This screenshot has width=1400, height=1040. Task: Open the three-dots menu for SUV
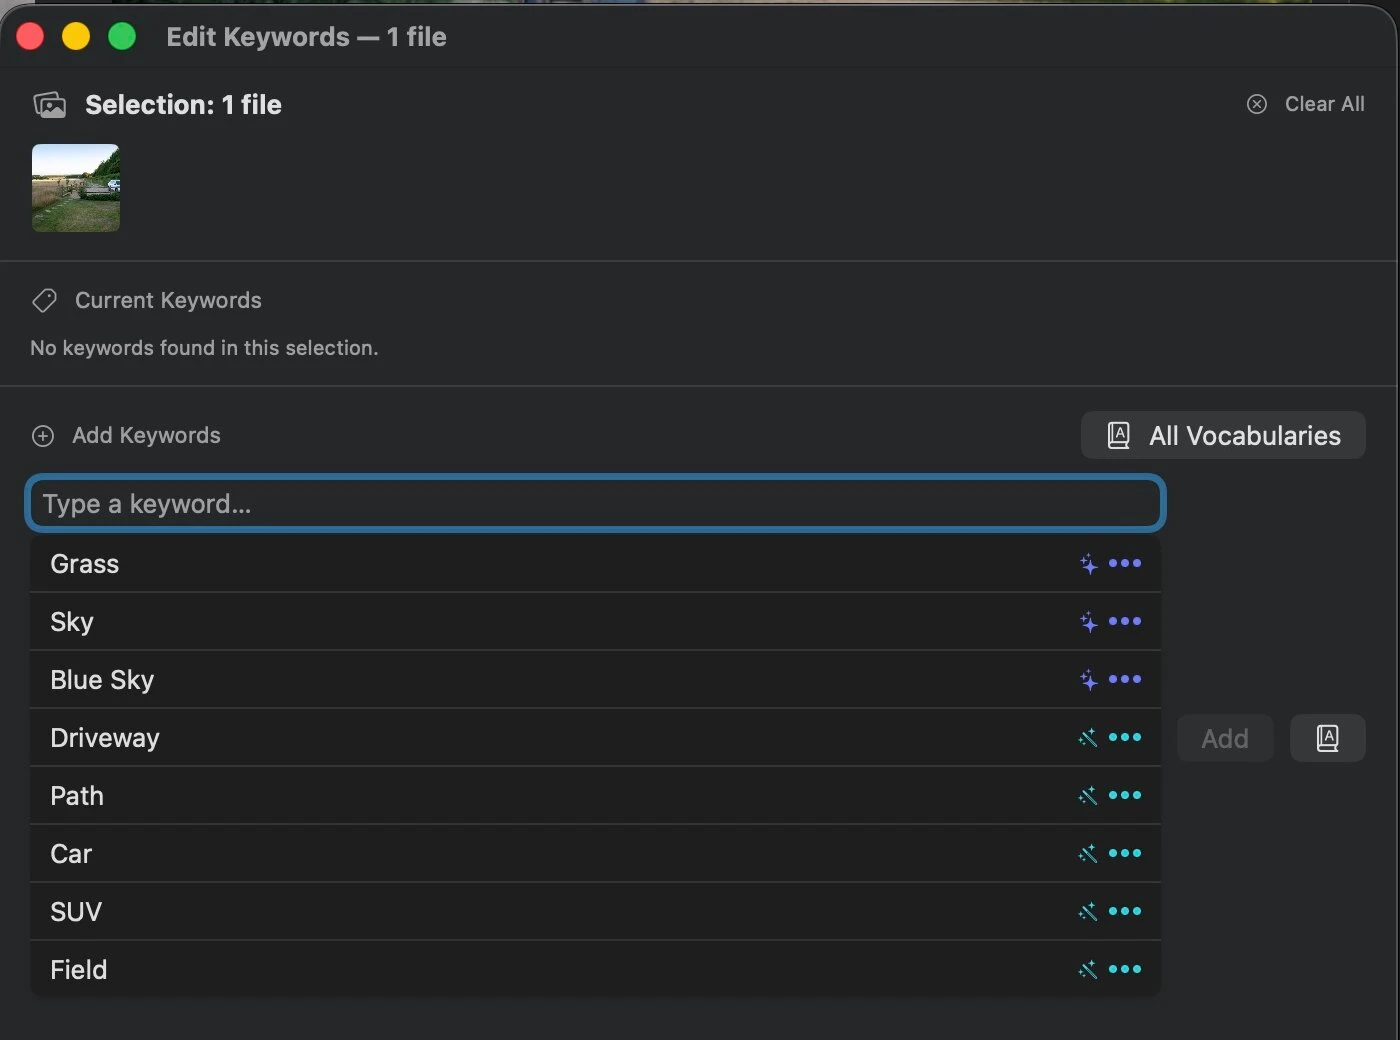point(1125,911)
